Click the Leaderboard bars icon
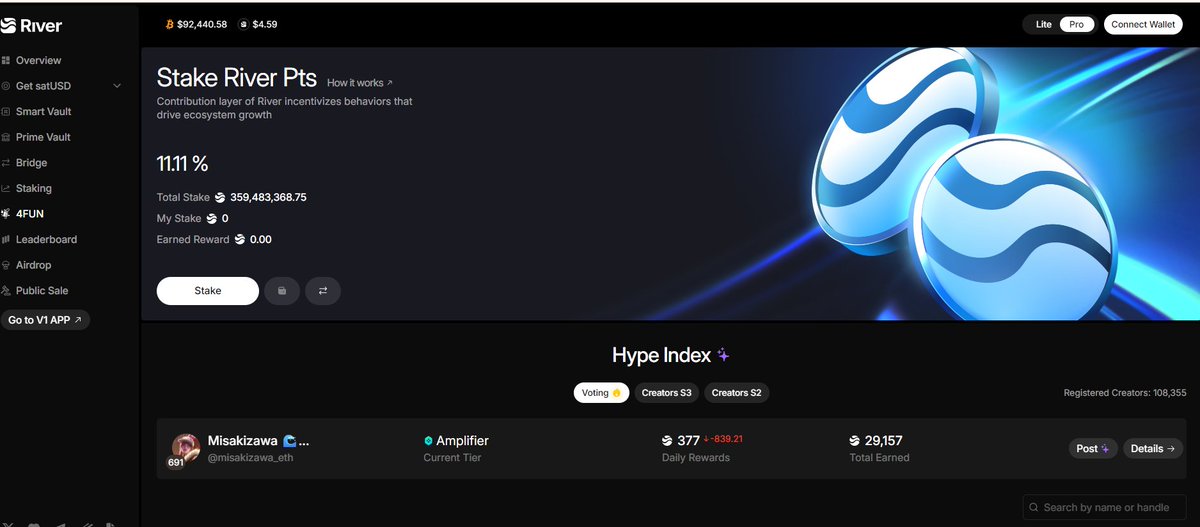The height and width of the screenshot is (527, 1200). tap(6, 240)
